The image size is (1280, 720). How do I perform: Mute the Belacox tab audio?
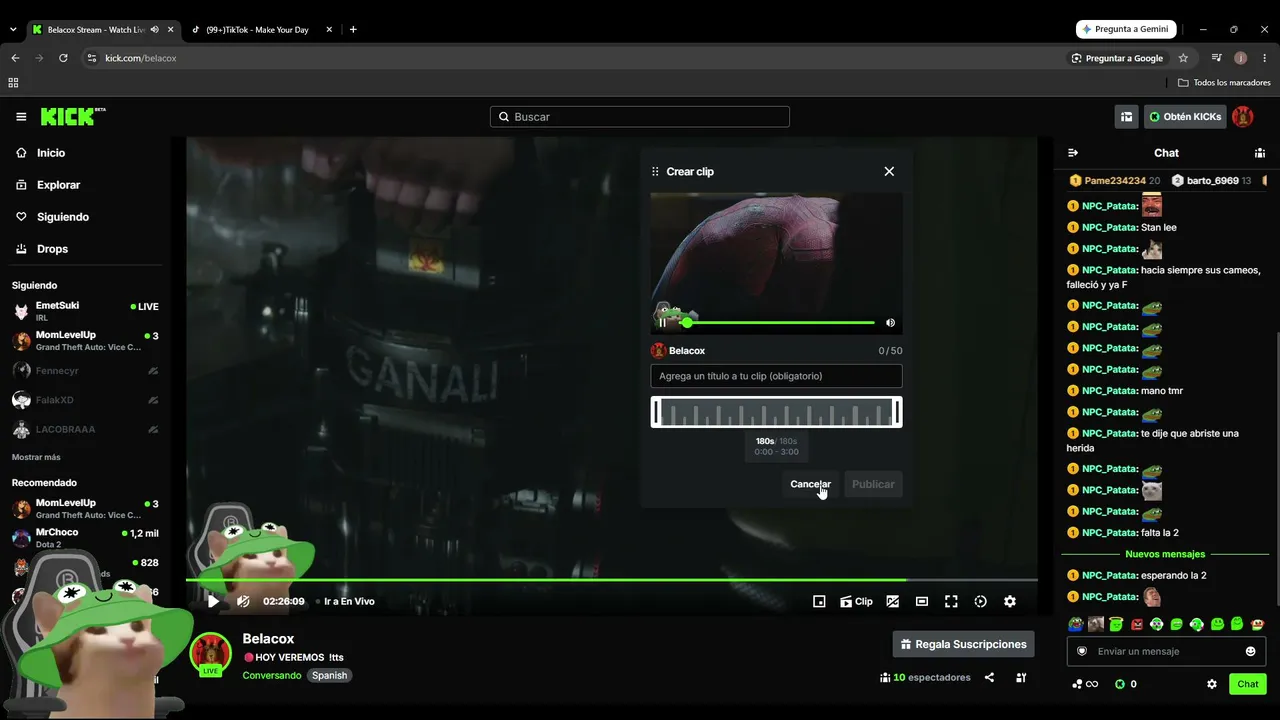pos(154,30)
